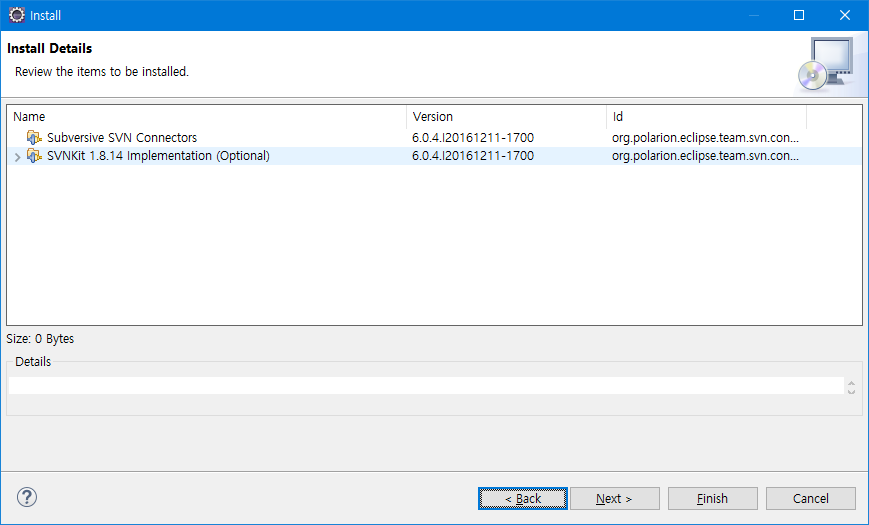
Task: Click the Subversive SVN Connectors Id cell
Action: coord(705,137)
